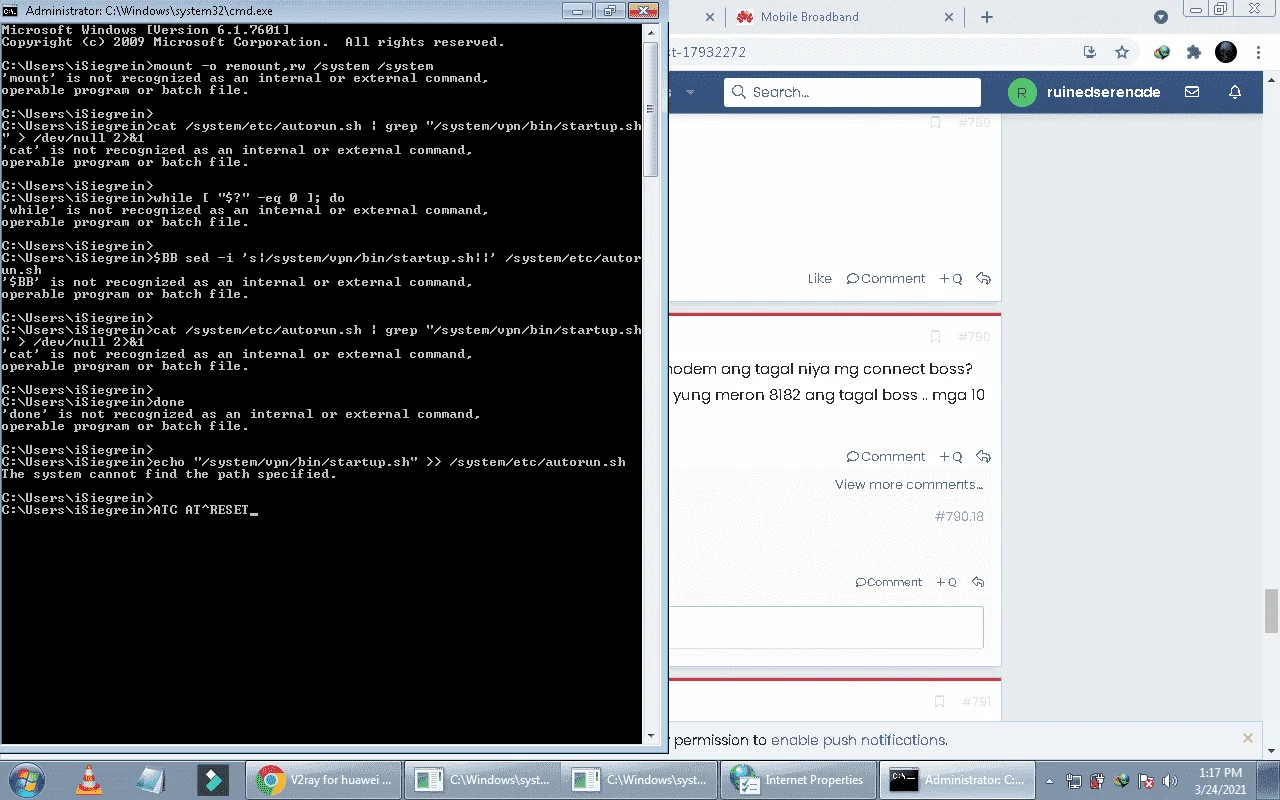Open a new Chrome tab
Image resolution: width=1280 pixels, height=800 pixels.
[x=987, y=17]
